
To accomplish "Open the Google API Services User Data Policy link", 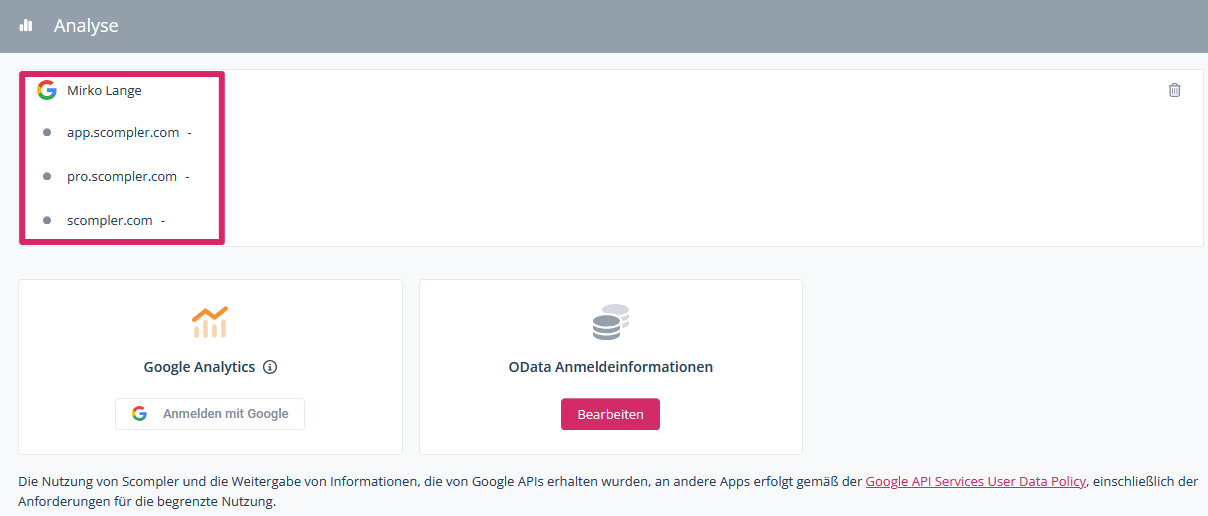I will click(975, 481).
